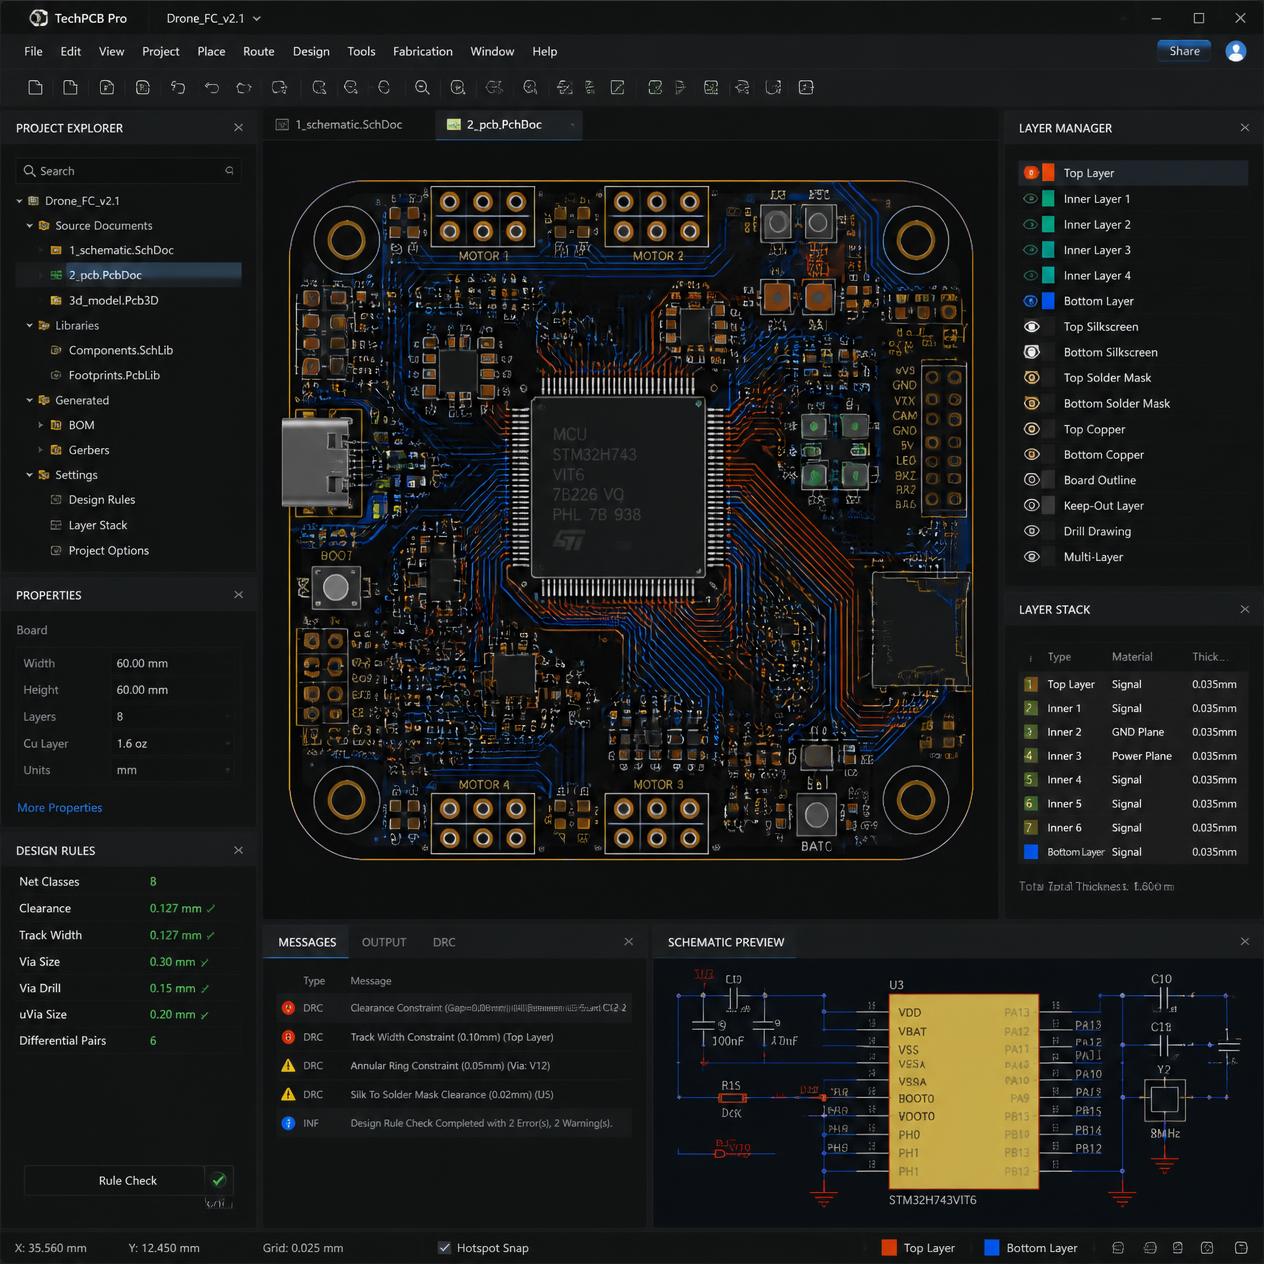Toggle Top Silkscreen visibility eye
This screenshot has height=1264, width=1264.
point(1032,327)
